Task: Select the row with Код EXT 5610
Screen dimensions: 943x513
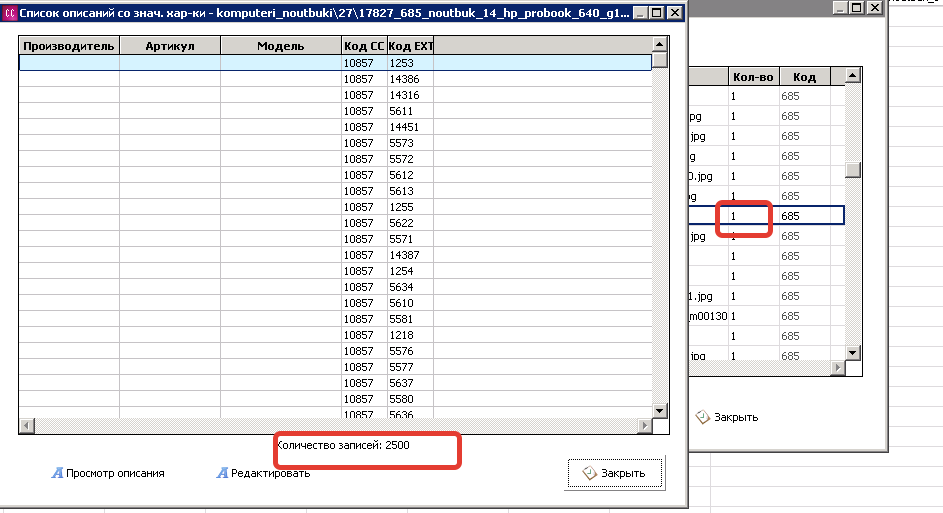Action: [x=336, y=303]
